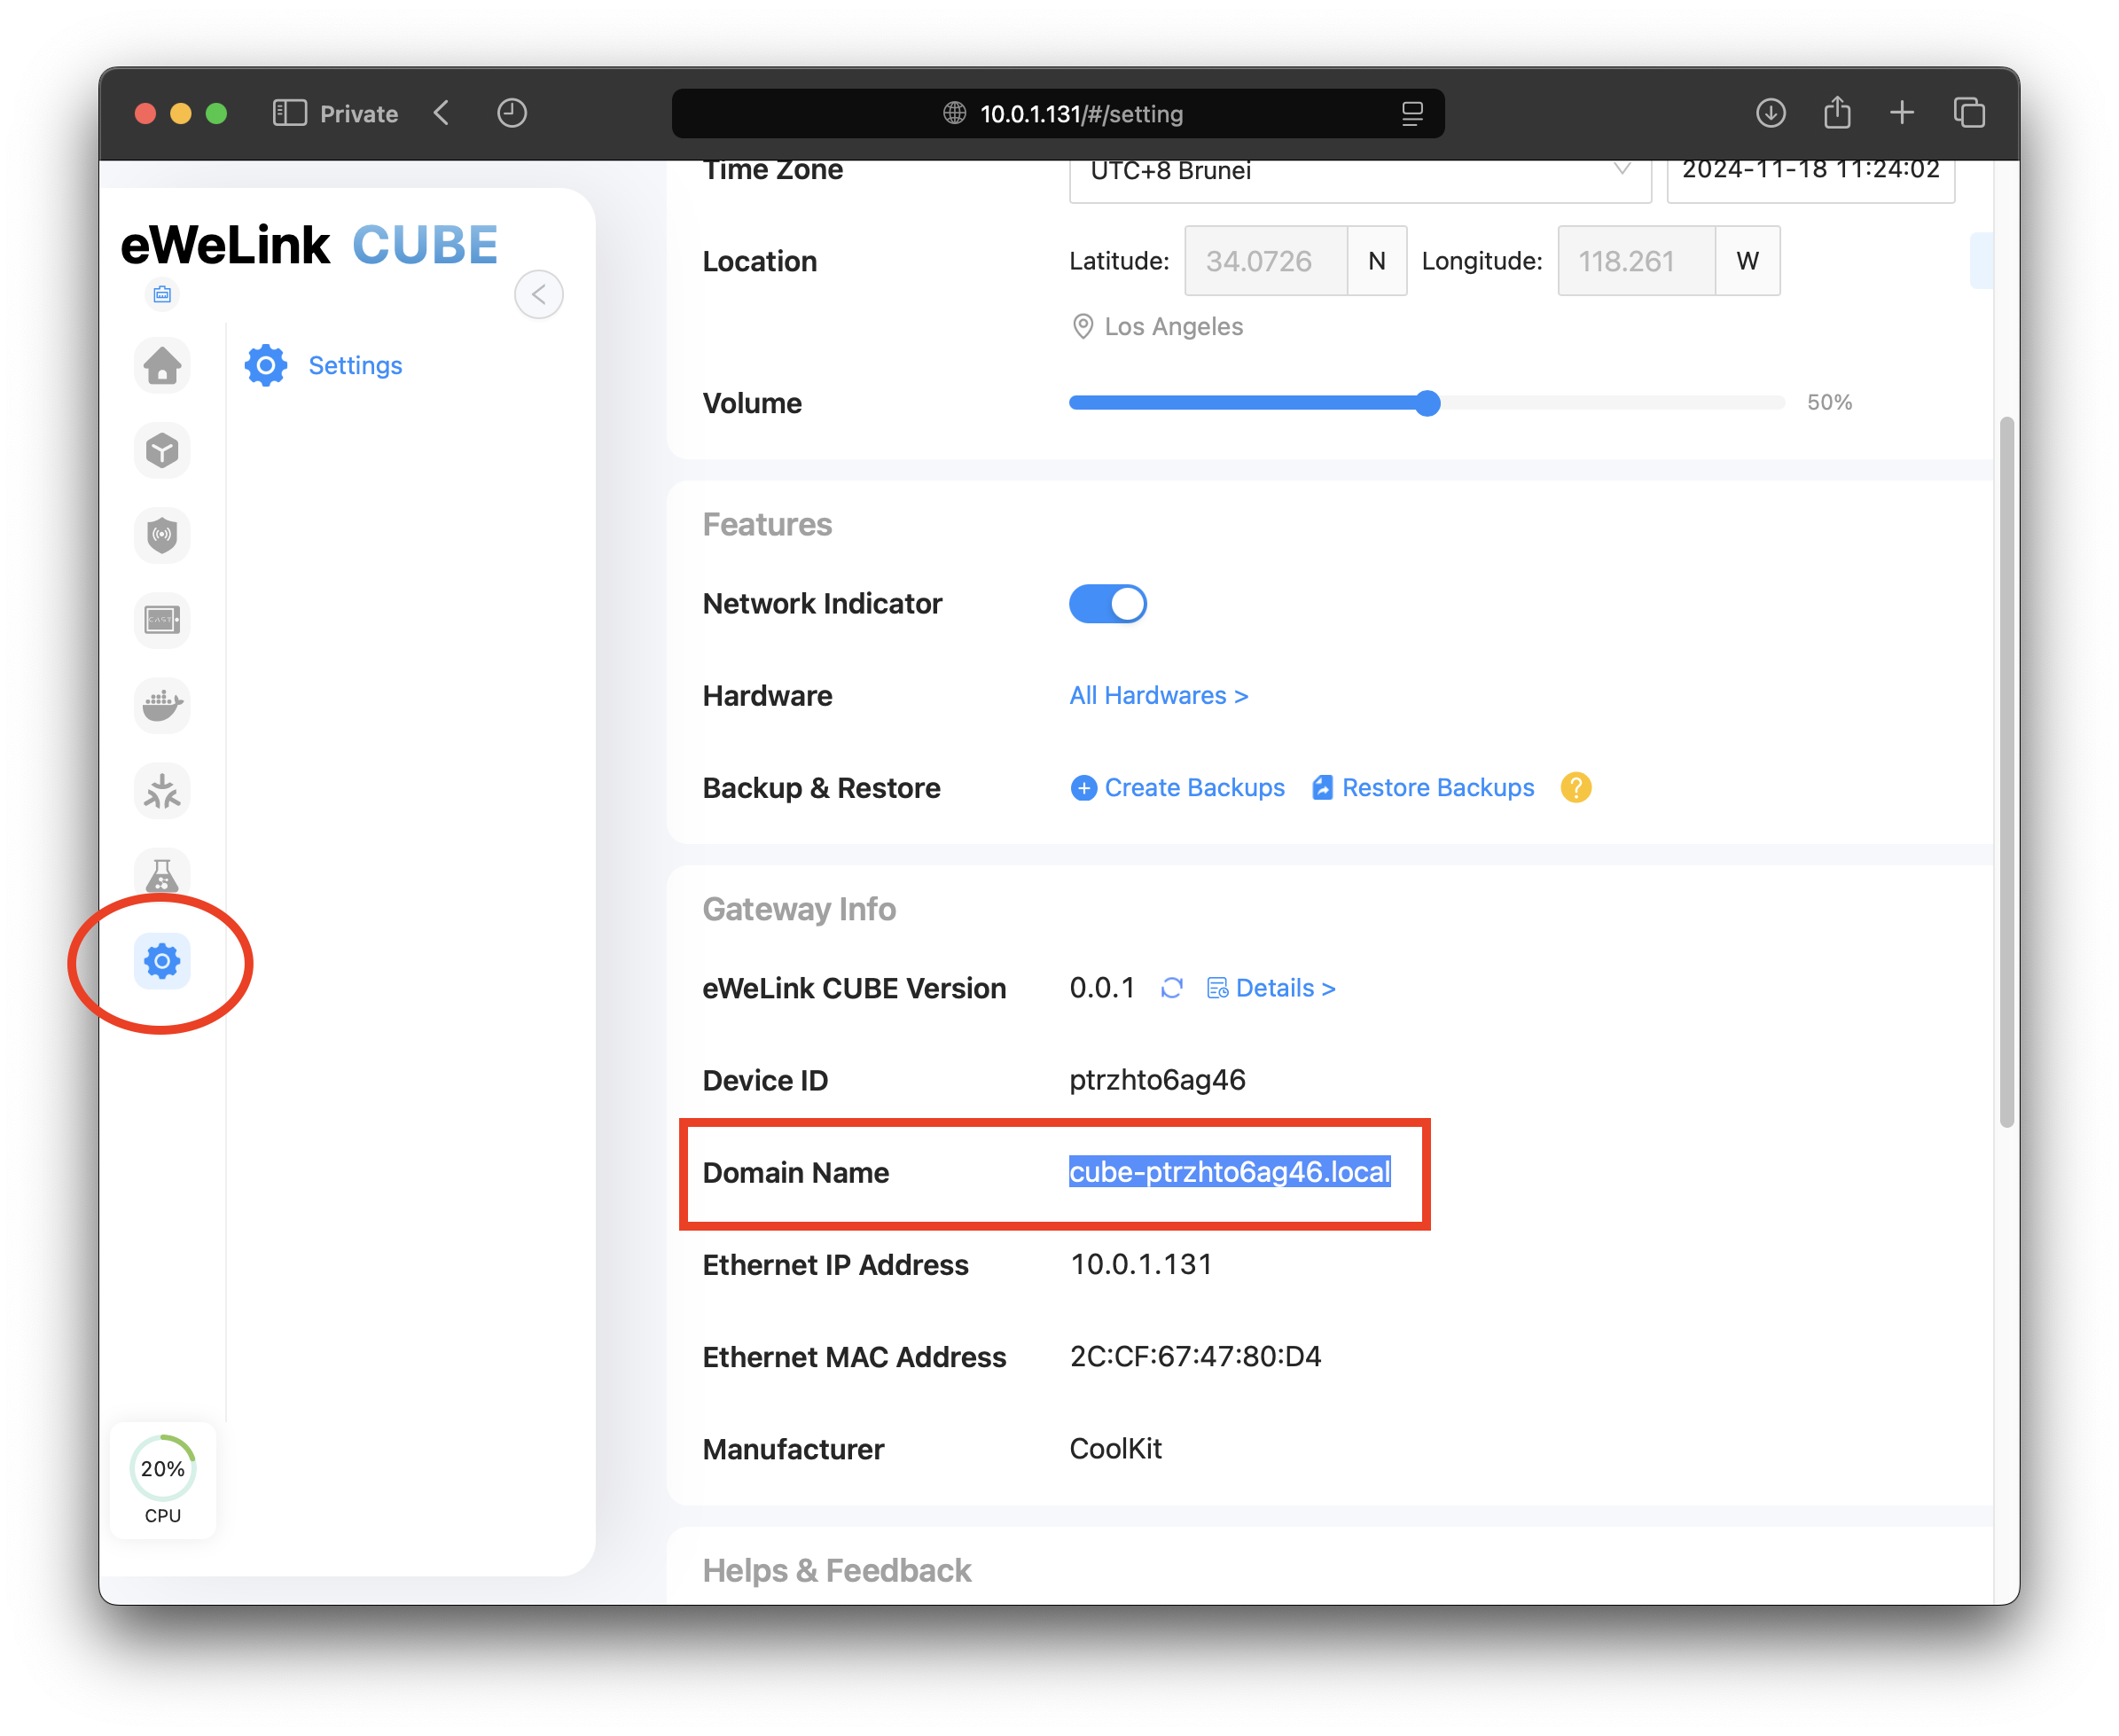
Task: Open the gear Settings sidebar tab
Action: [162, 961]
